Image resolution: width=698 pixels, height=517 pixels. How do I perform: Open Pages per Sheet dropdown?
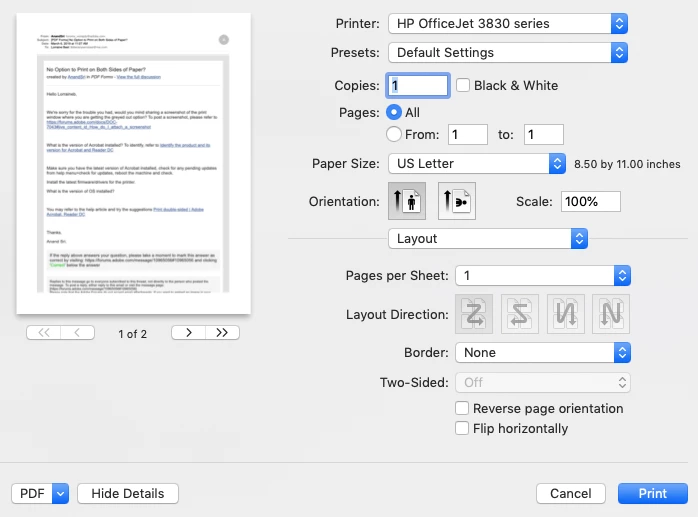coord(543,276)
